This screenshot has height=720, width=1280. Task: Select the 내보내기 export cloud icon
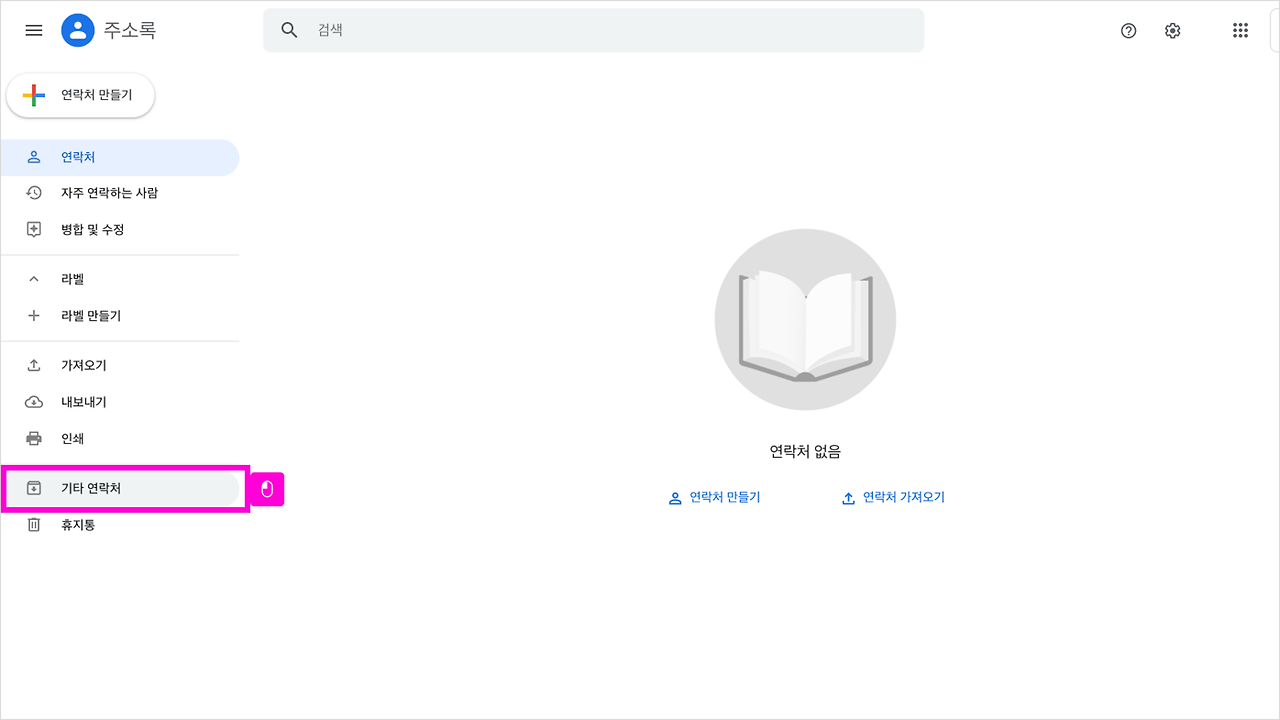pos(33,401)
